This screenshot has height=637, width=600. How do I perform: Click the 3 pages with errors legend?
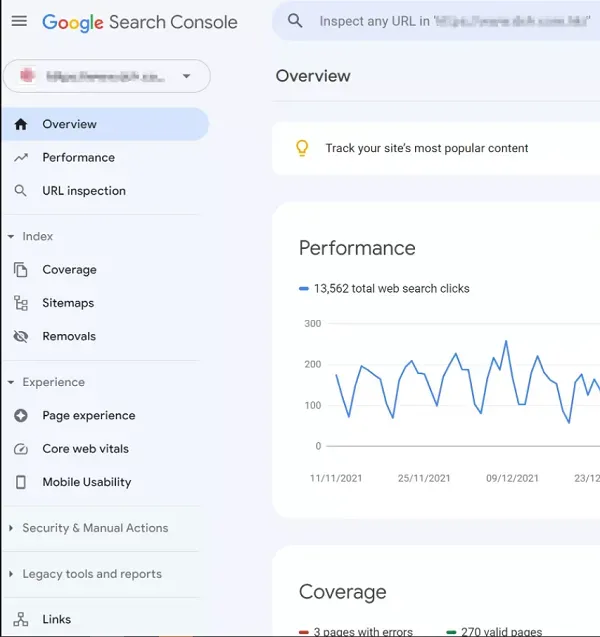pyautogui.click(x=356, y=631)
